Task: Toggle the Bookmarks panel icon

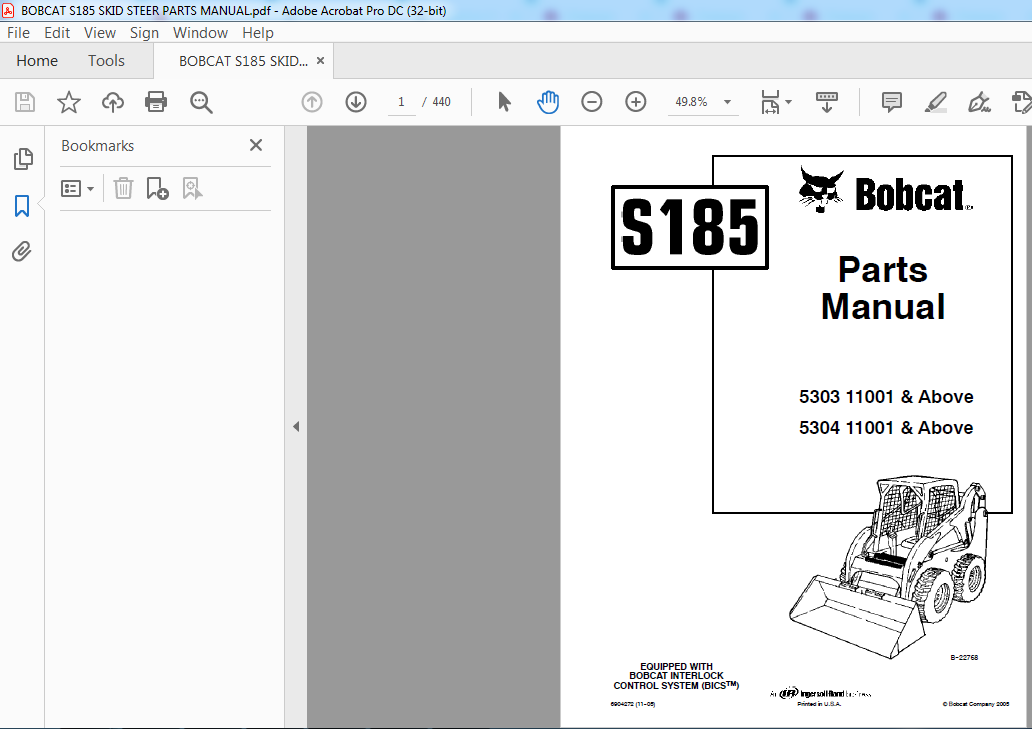Action: [22, 205]
